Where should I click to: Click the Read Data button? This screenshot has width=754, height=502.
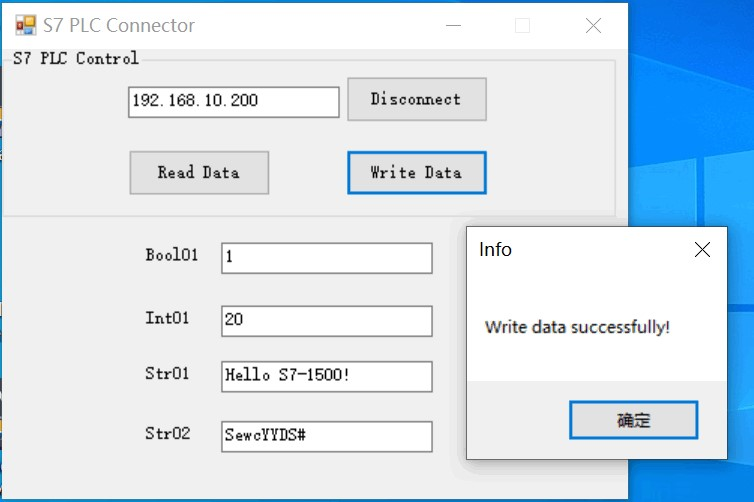[x=199, y=172]
